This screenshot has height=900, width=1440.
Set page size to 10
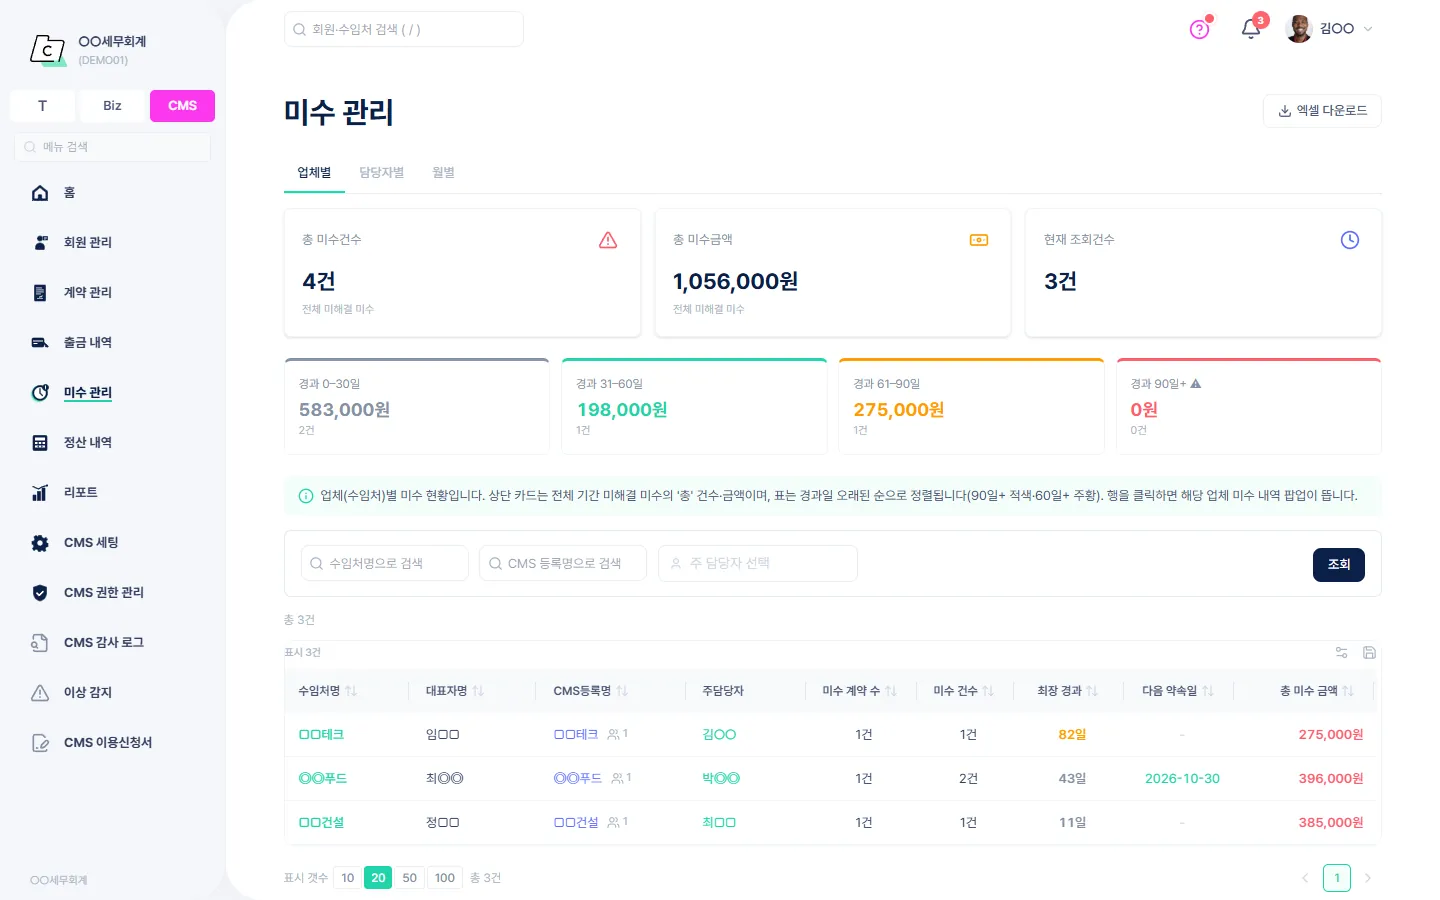(347, 878)
